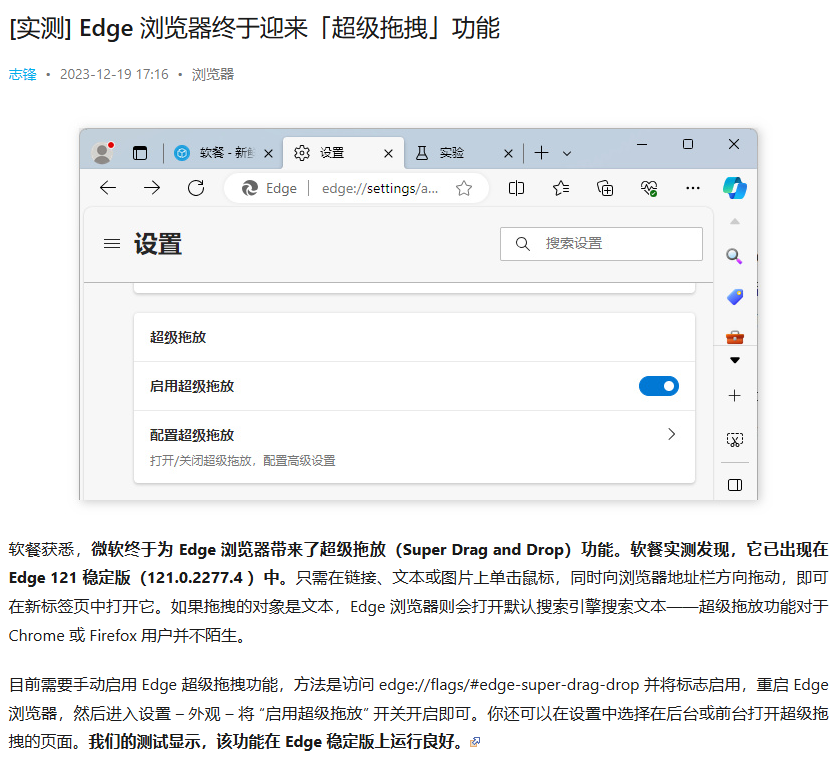Open sidebar Search magnifier icon
Screen dimensions: 837x770
point(735,256)
